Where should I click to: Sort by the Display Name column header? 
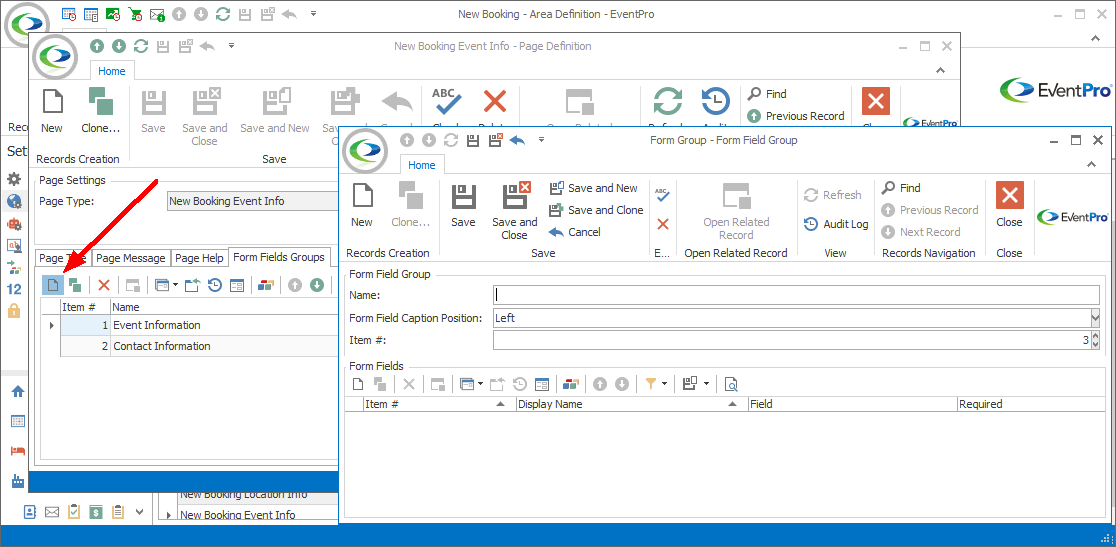(x=632, y=404)
